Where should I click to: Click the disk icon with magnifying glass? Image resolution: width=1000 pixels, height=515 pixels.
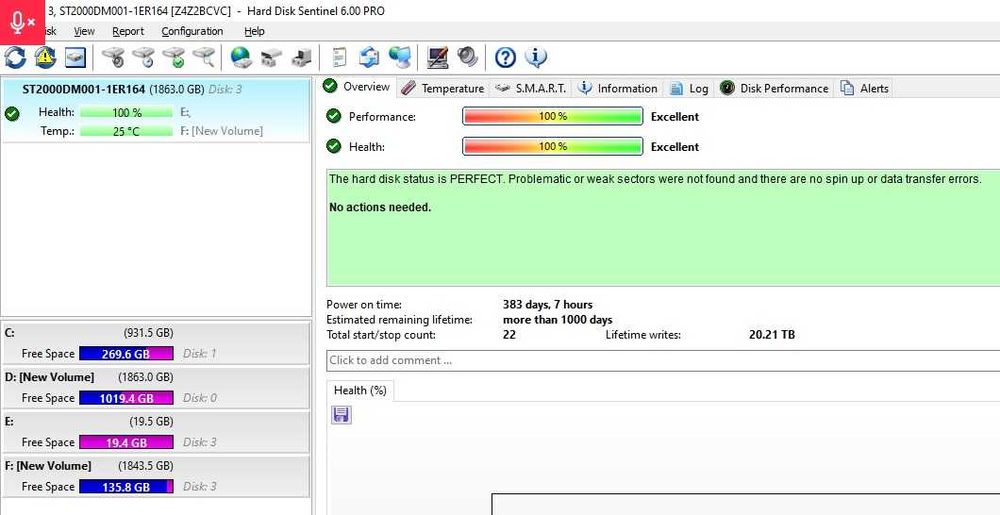(204, 57)
